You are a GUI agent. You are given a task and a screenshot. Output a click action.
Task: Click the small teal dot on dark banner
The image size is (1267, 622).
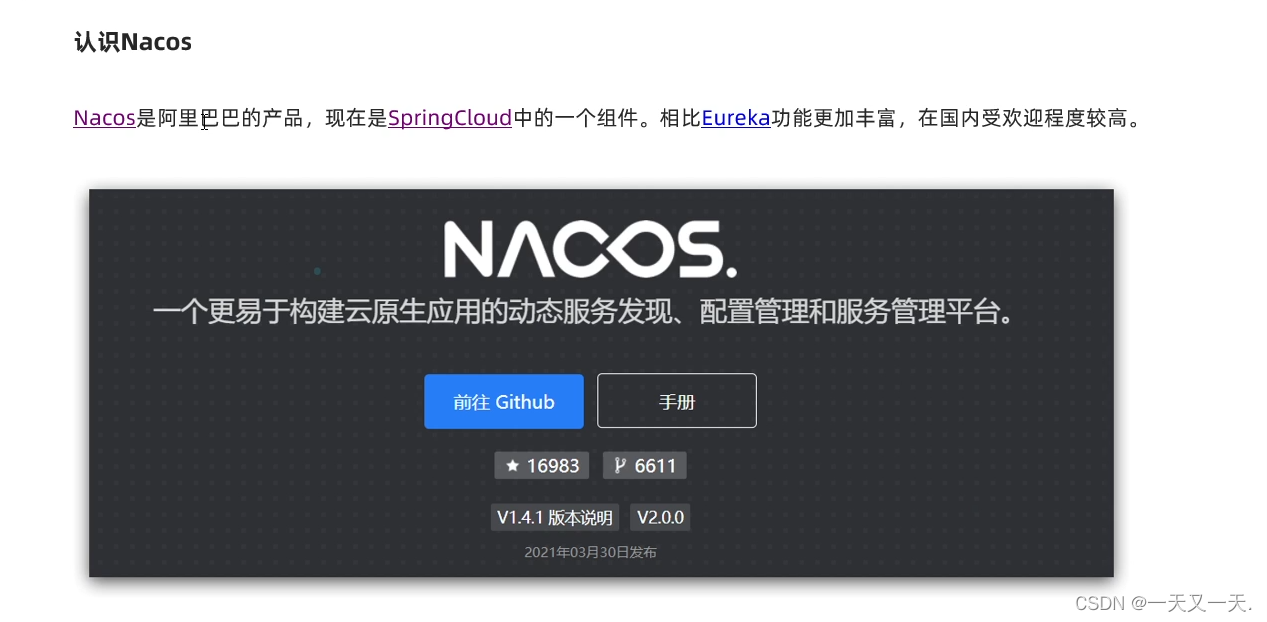[x=317, y=271]
